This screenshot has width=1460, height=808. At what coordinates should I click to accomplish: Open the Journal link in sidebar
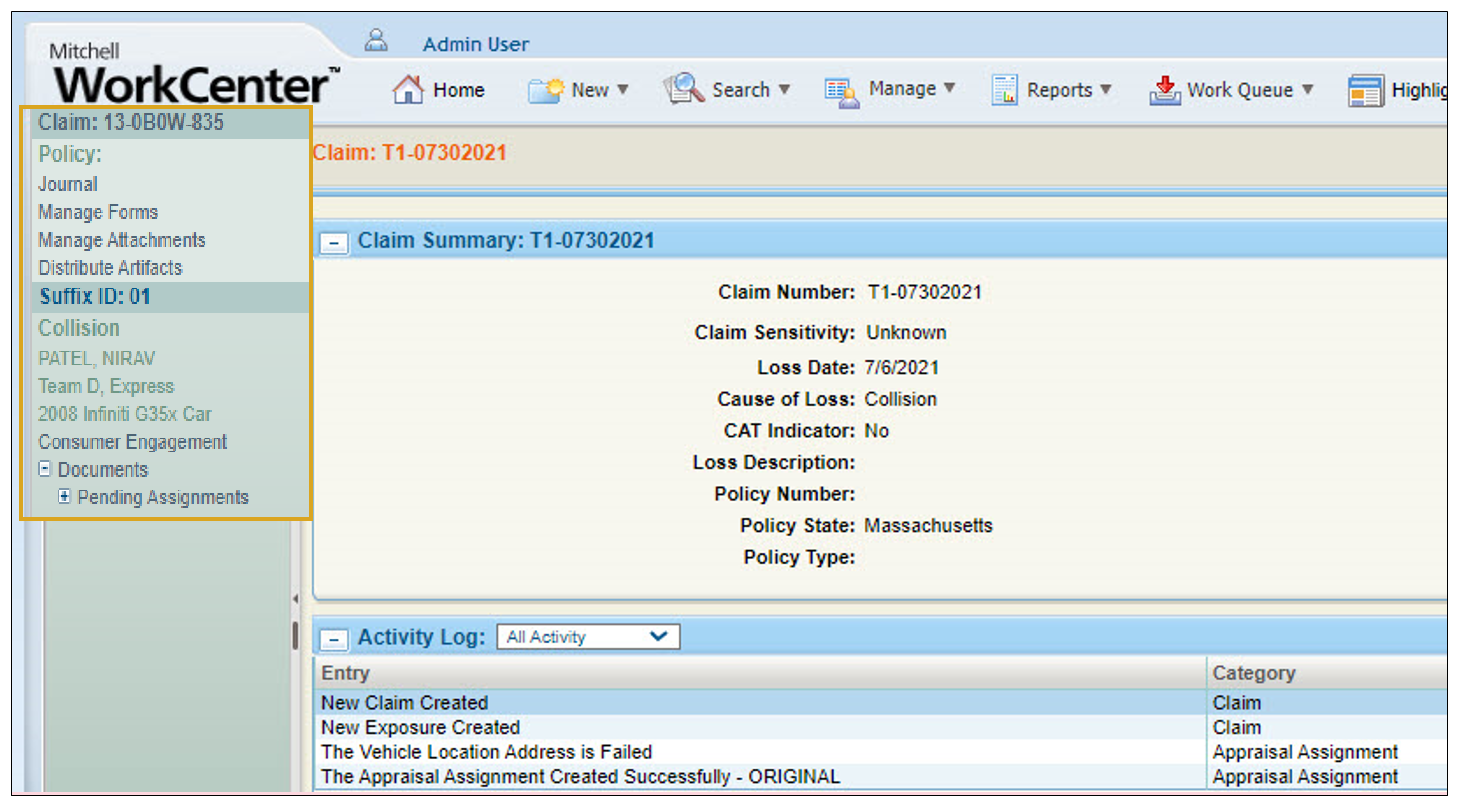pyautogui.click(x=68, y=184)
